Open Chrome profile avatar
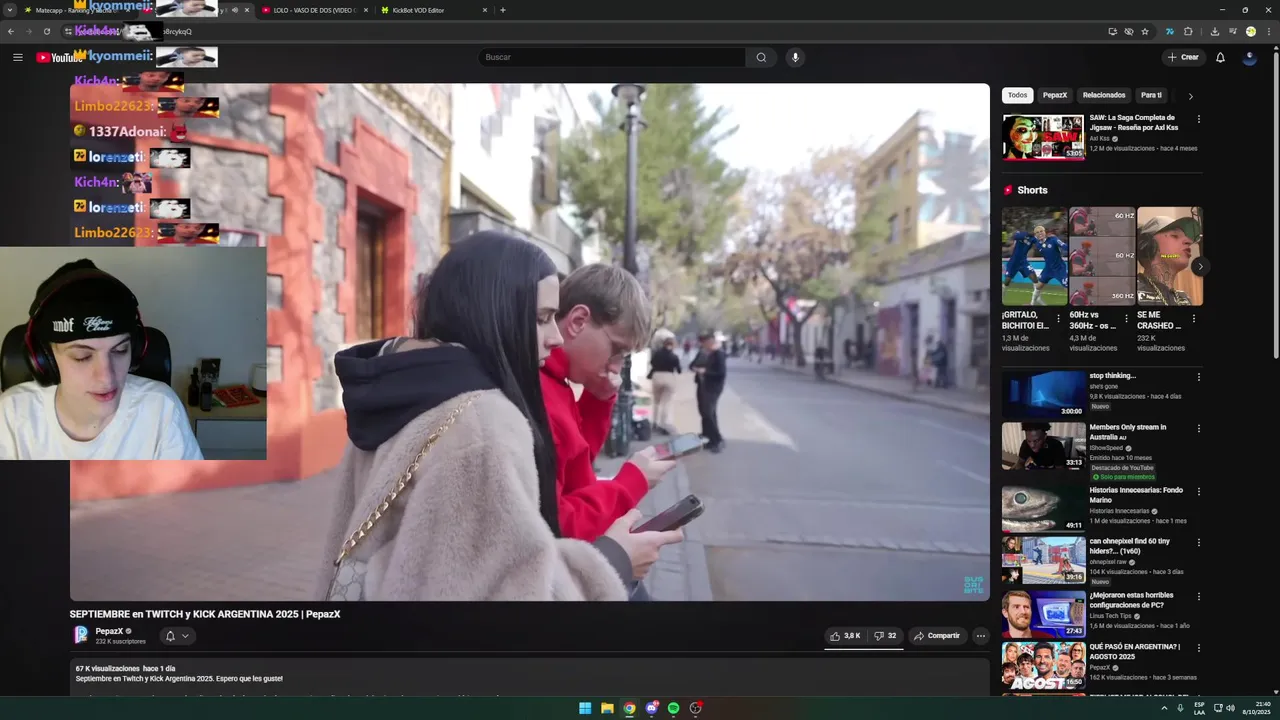Screen dimensions: 1280x720 coord(1250,31)
